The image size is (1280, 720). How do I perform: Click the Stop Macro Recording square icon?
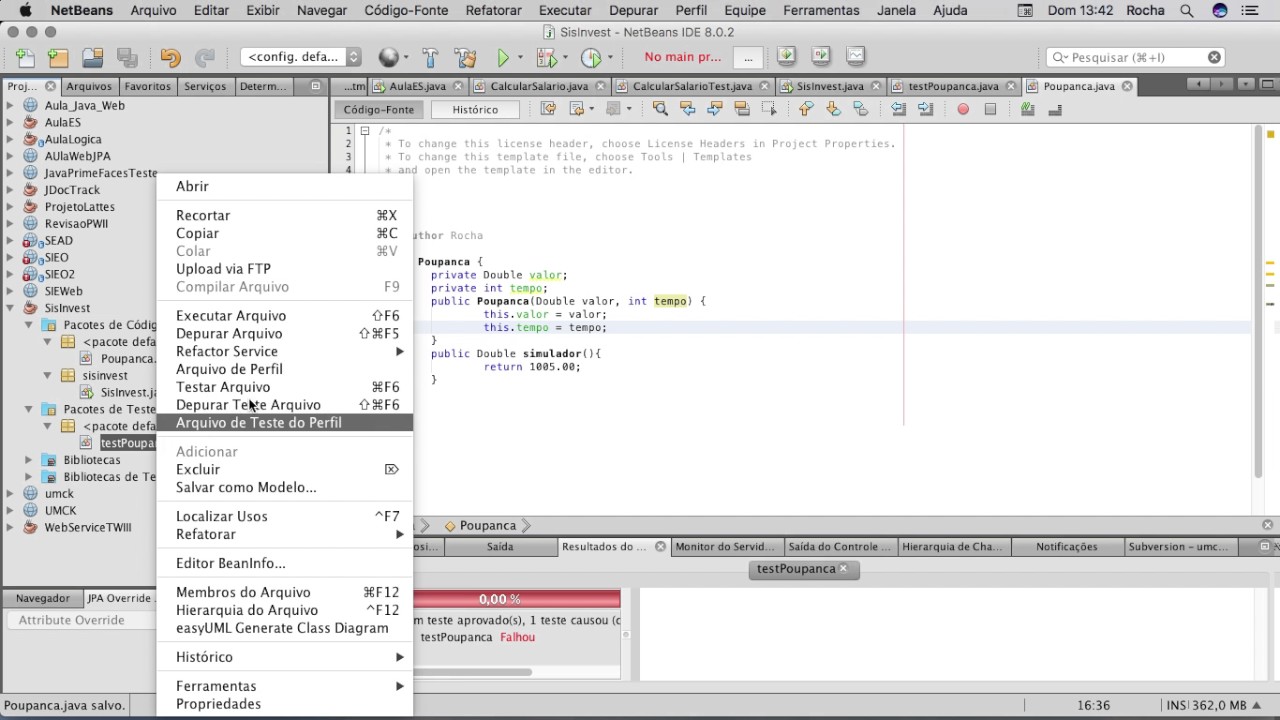tap(990, 109)
